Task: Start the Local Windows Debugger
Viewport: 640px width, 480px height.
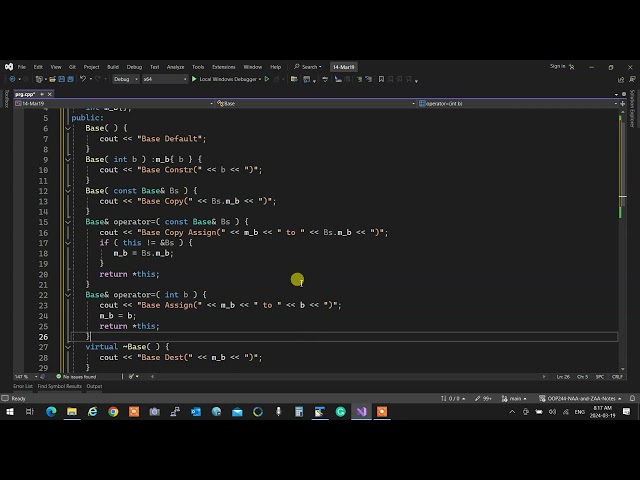Action: pyautogui.click(x=227, y=79)
